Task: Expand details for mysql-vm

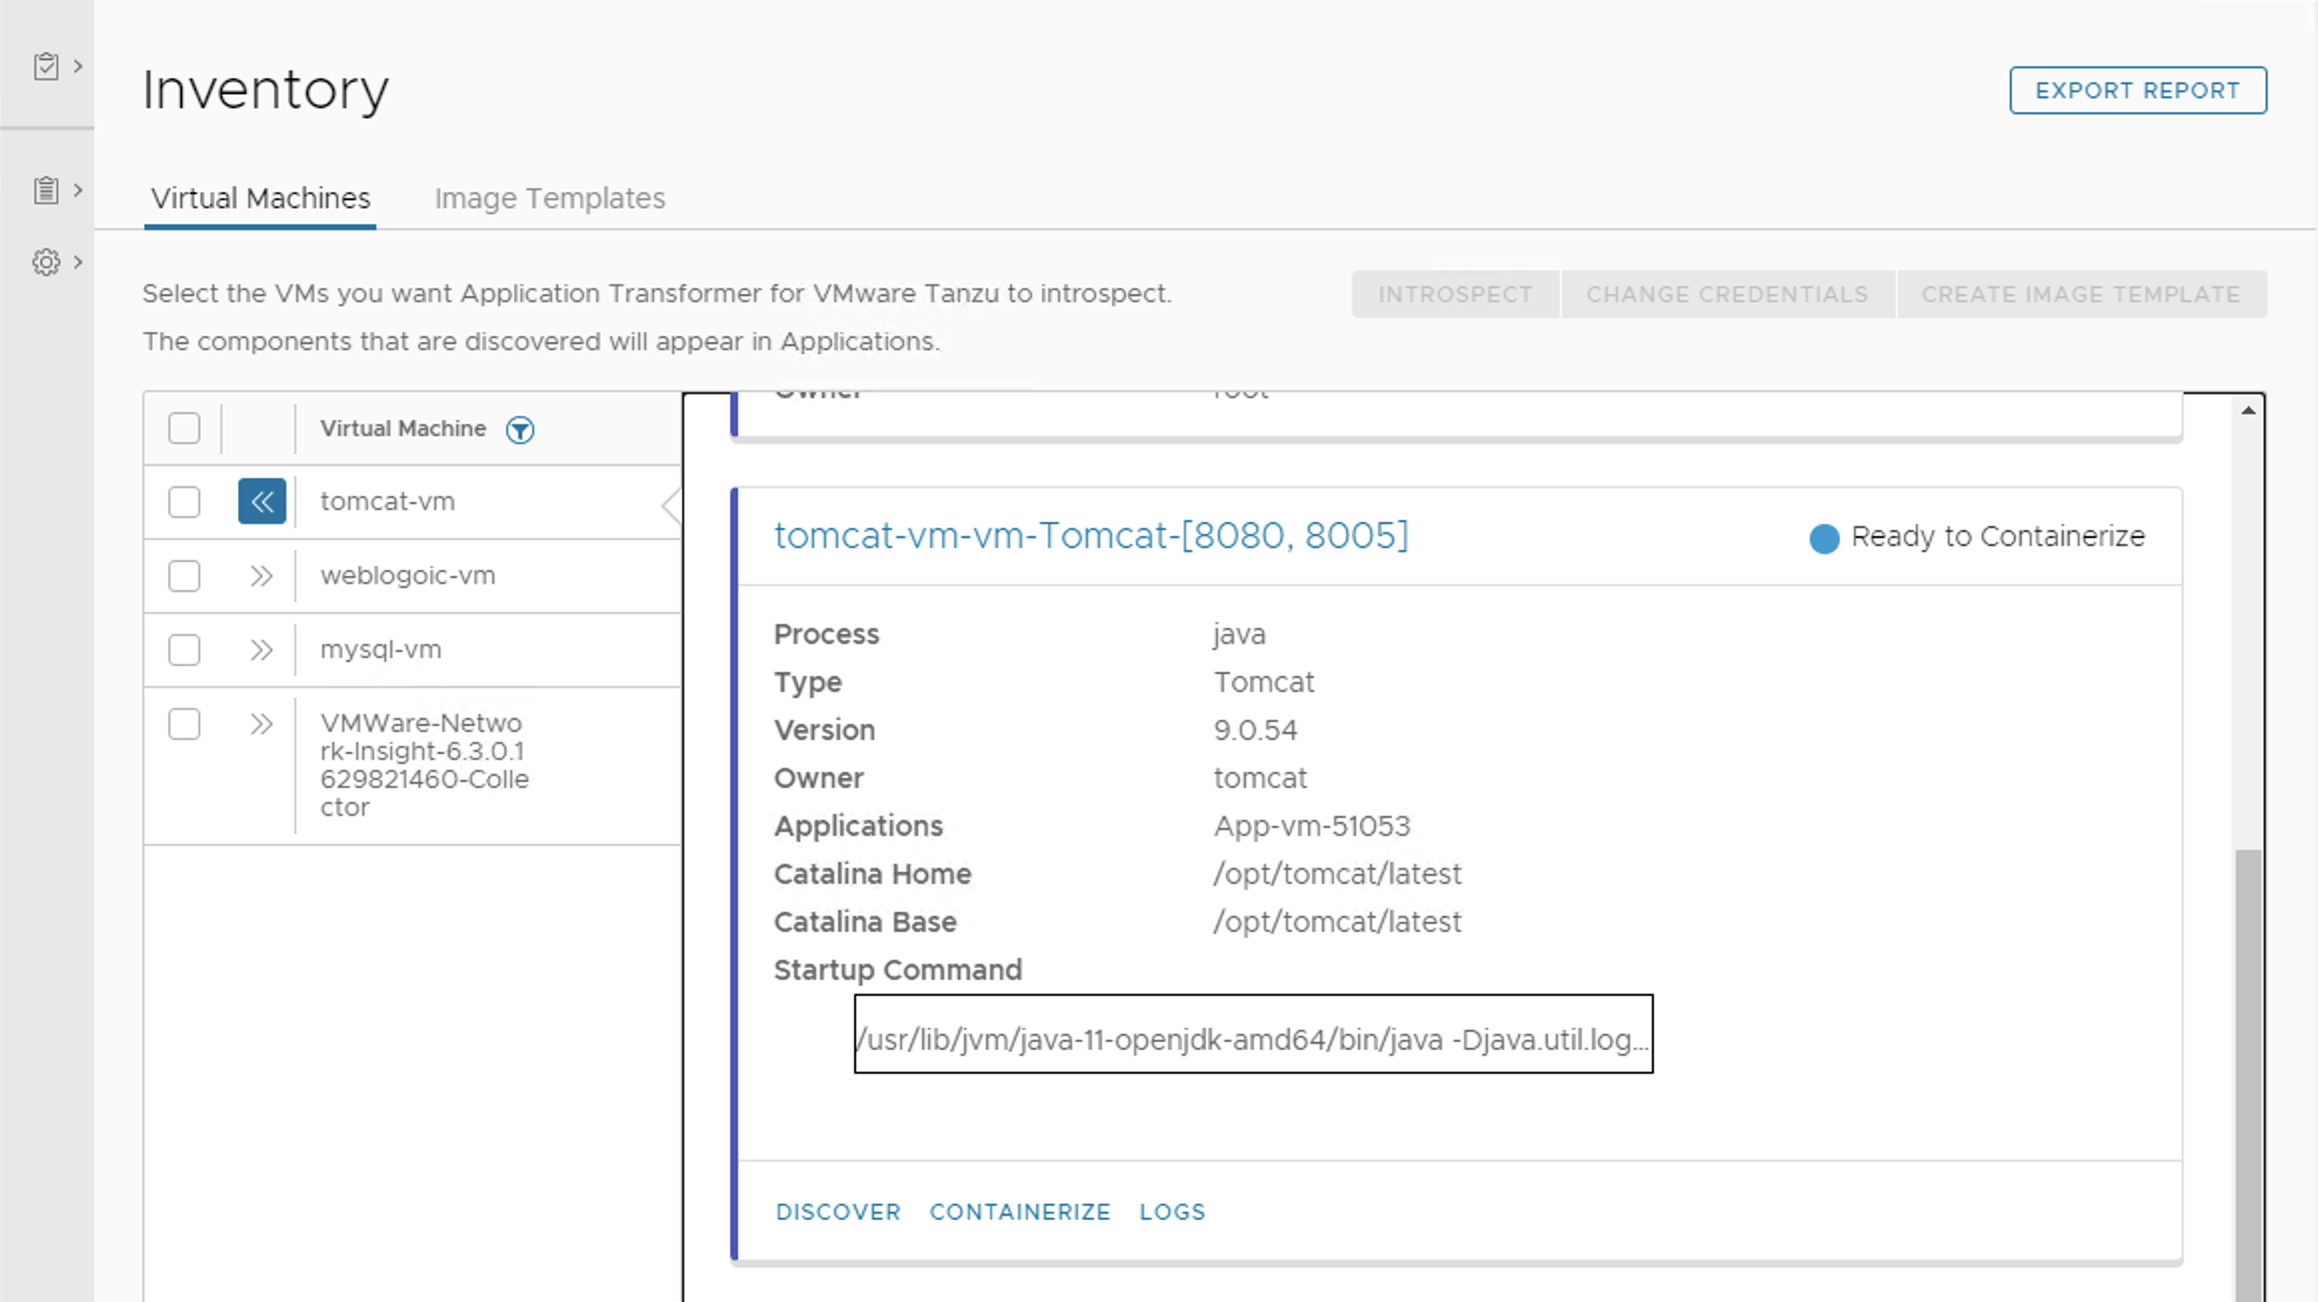Action: point(261,650)
